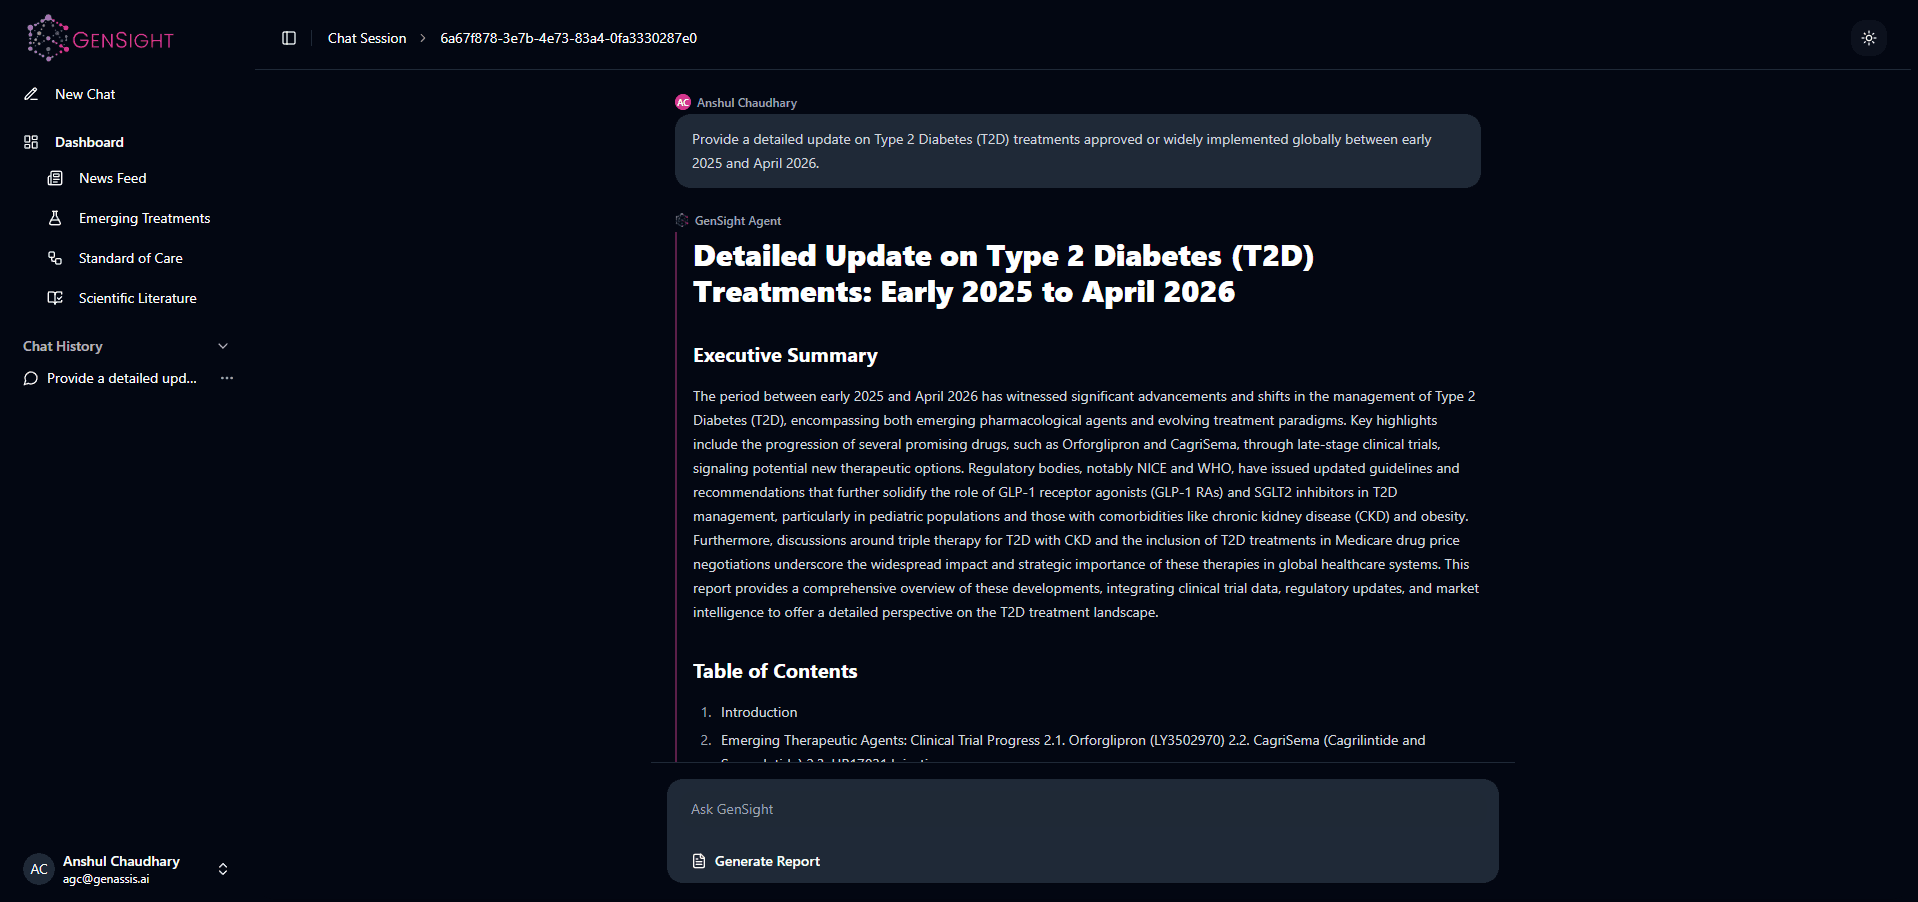
Task: Click the Standard of Care icon
Action: coord(55,258)
